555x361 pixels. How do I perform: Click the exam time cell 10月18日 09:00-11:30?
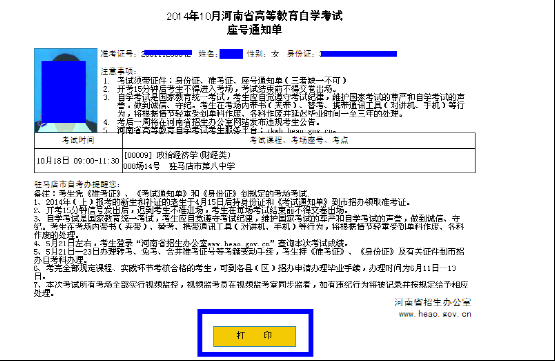point(78,161)
